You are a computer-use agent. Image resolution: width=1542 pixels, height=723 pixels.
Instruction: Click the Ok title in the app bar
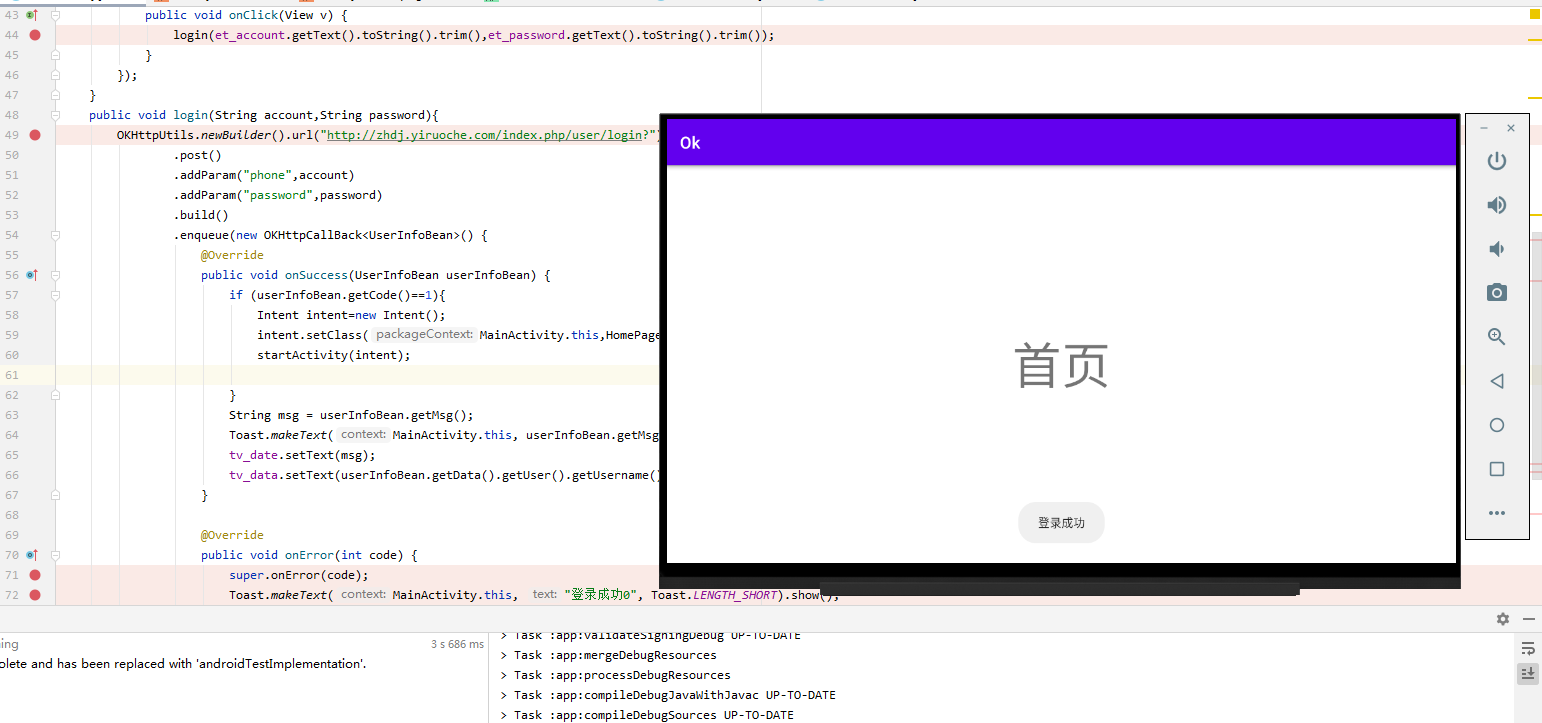690,143
